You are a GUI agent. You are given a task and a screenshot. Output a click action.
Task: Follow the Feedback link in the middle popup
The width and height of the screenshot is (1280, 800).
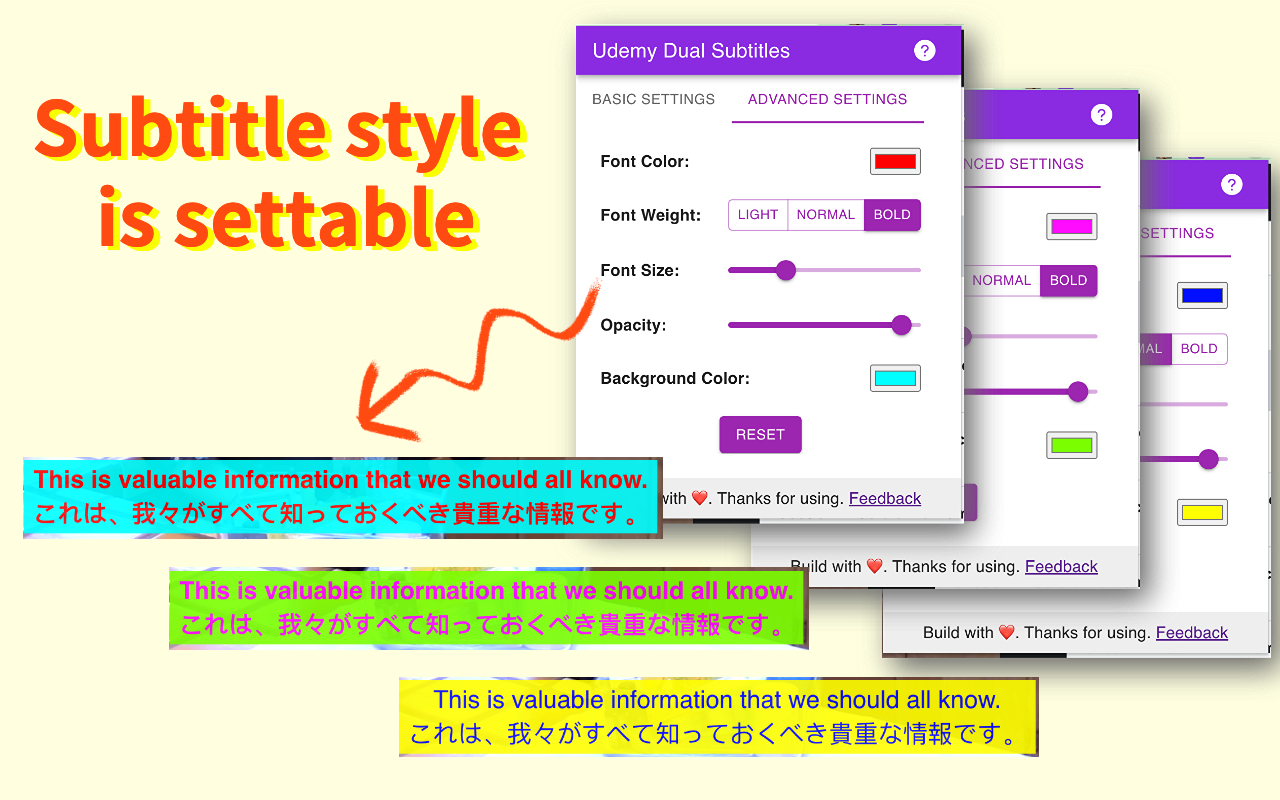[x=1061, y=566]
